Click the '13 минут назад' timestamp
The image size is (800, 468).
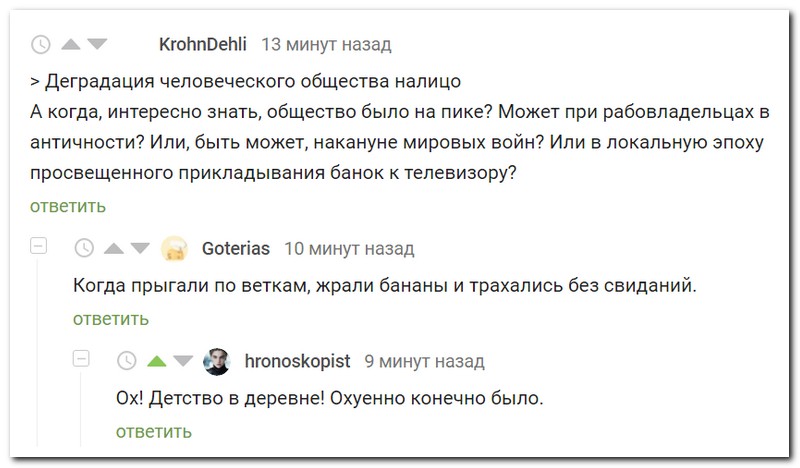pos(326,45)
